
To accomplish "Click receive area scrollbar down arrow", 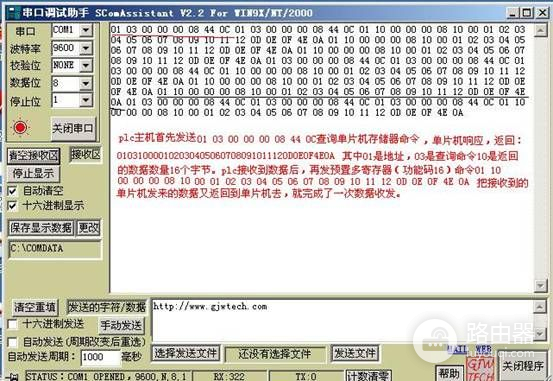I will pos(540,285).
